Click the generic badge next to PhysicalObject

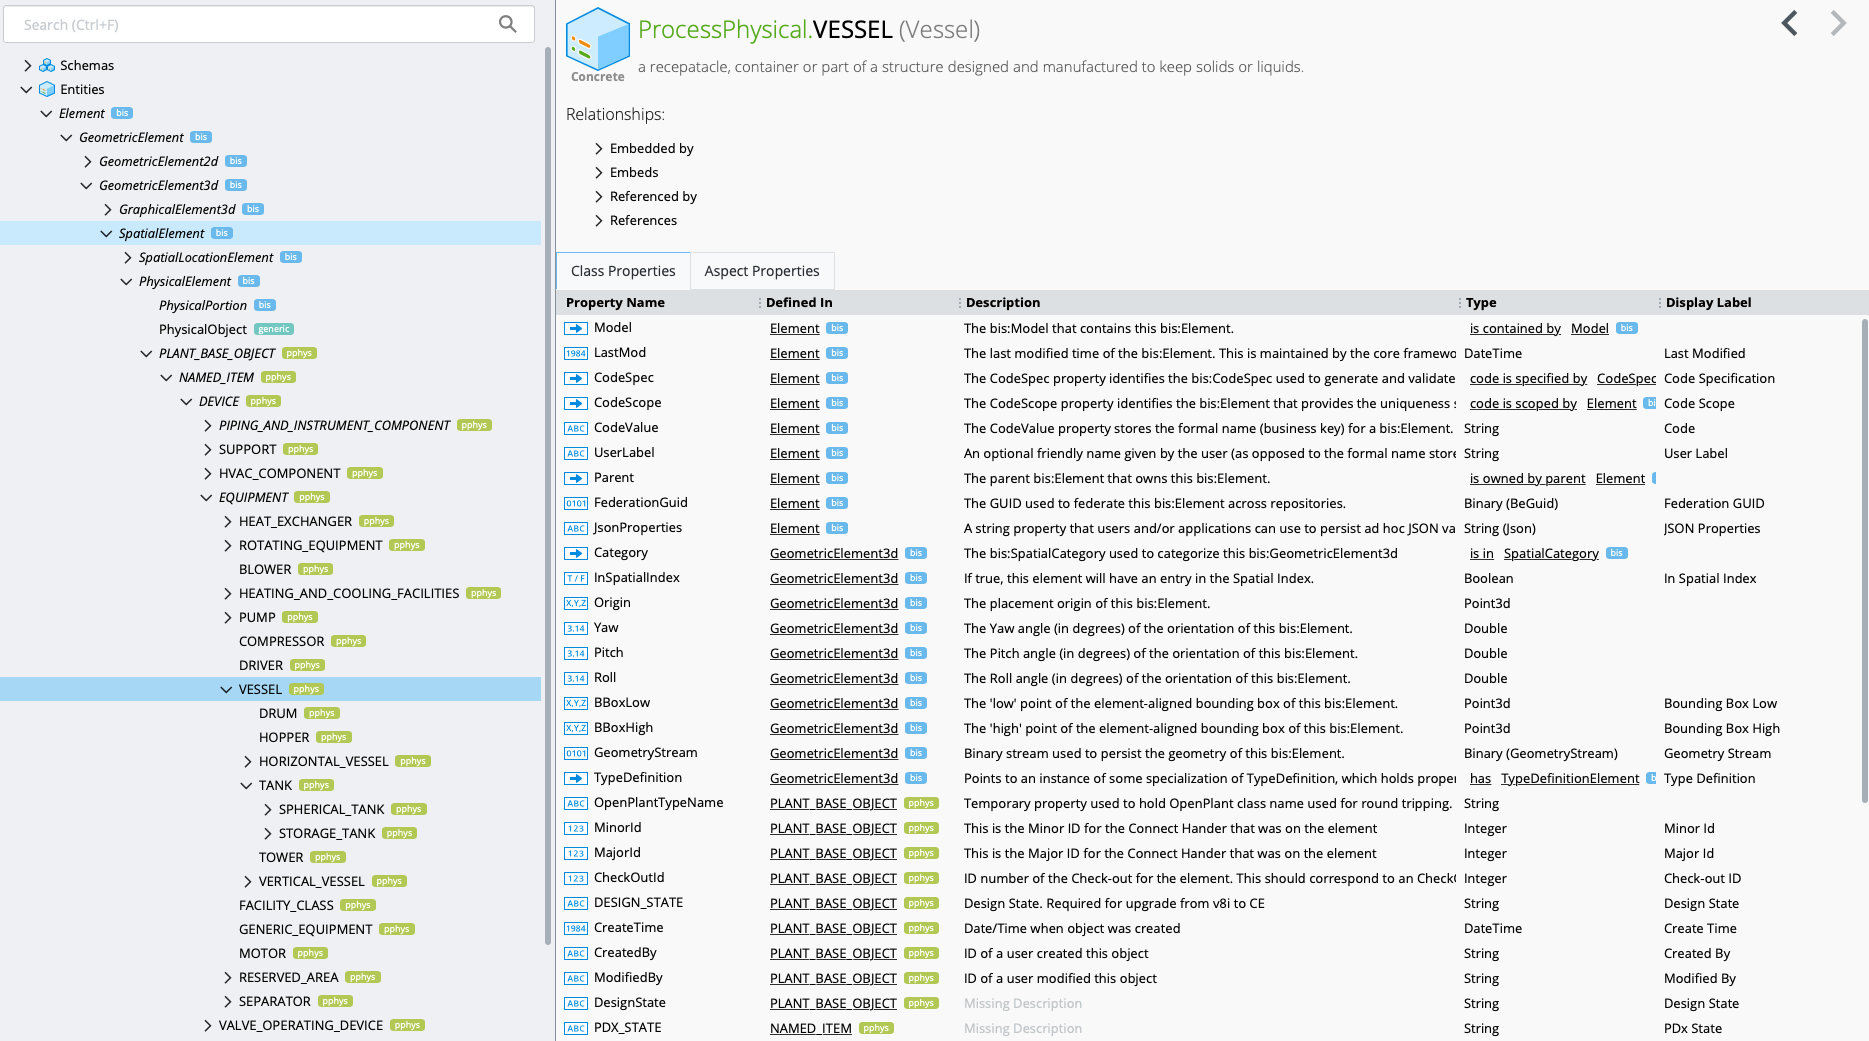274,329
